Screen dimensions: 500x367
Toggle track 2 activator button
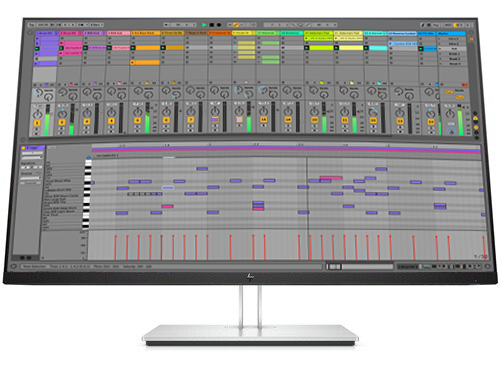point(62,122)
